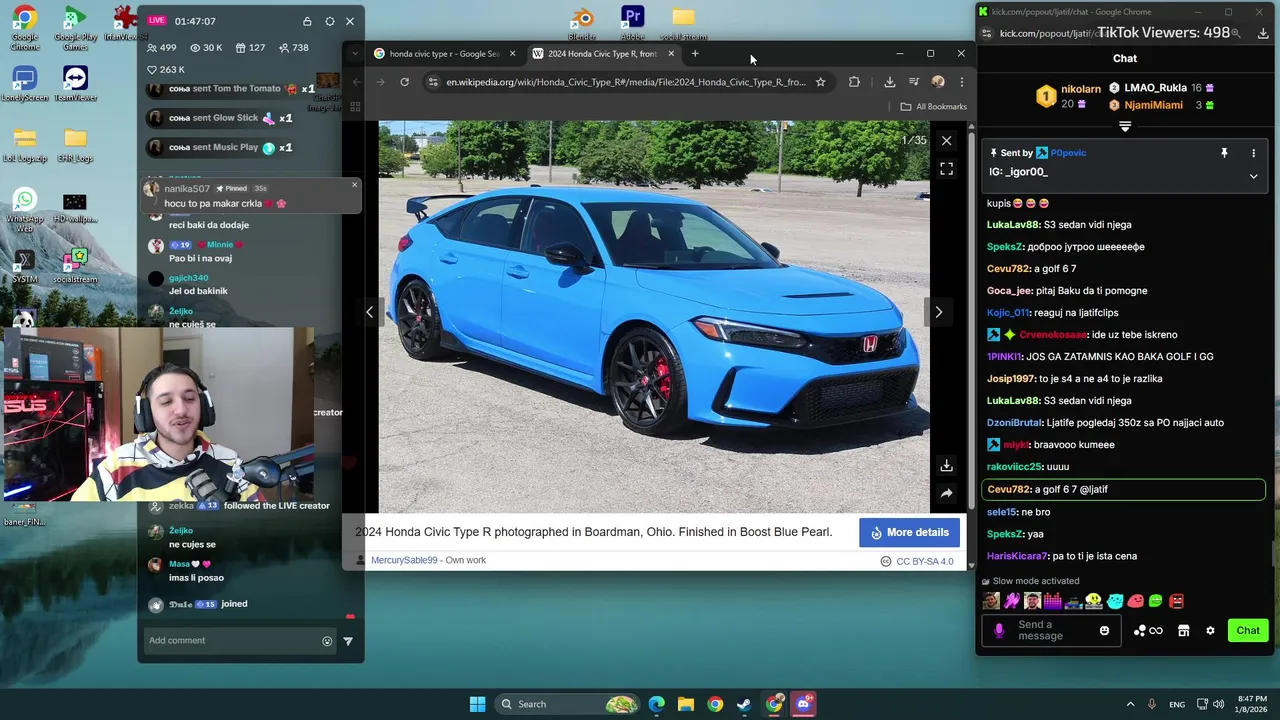Open File Explorer from taskbar
This screenshot has height=720, width=1280.
click(685, 704)
